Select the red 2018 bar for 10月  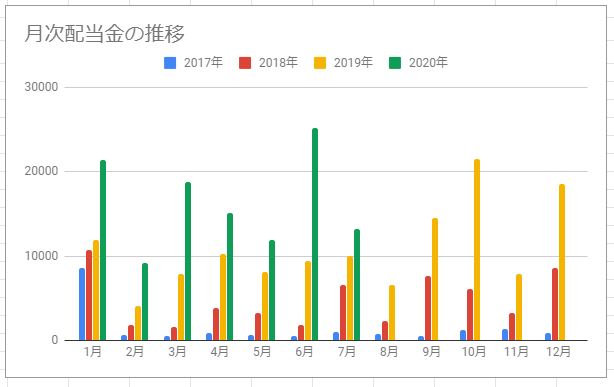470,315
